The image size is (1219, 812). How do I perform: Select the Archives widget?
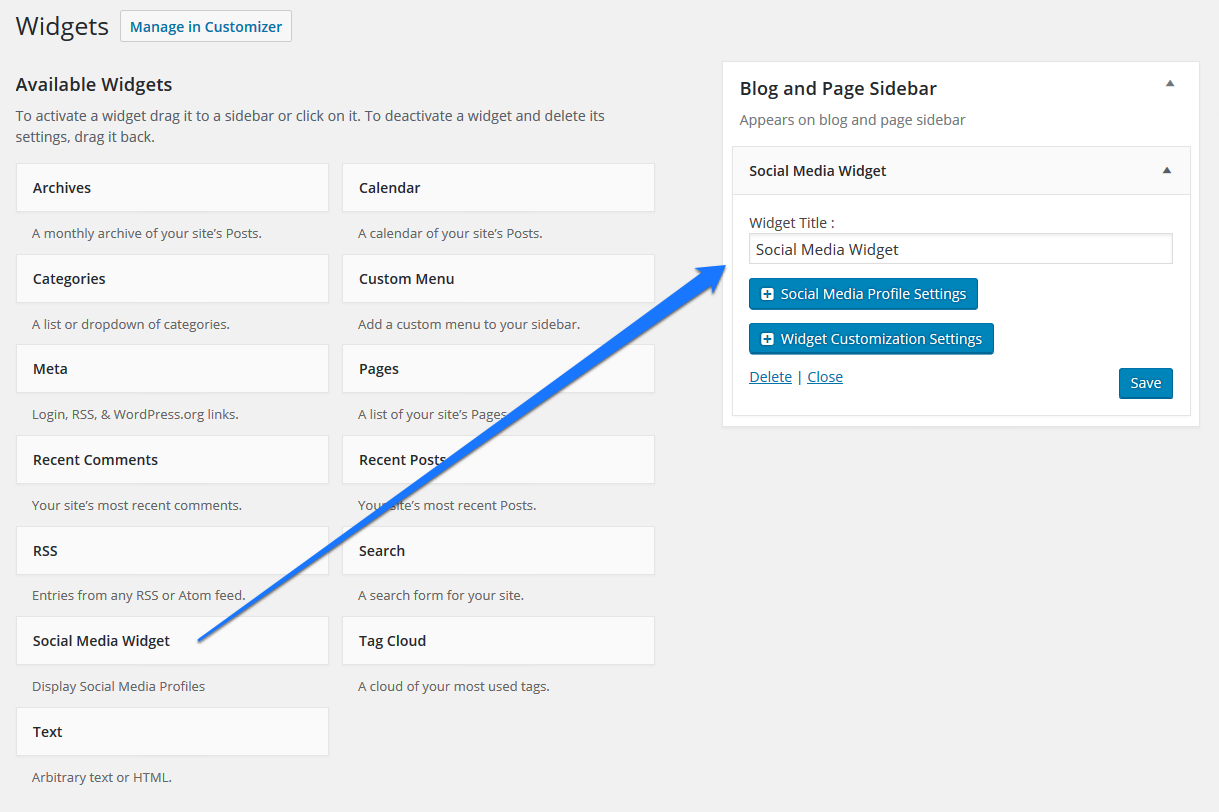click(x=172, y=188)
